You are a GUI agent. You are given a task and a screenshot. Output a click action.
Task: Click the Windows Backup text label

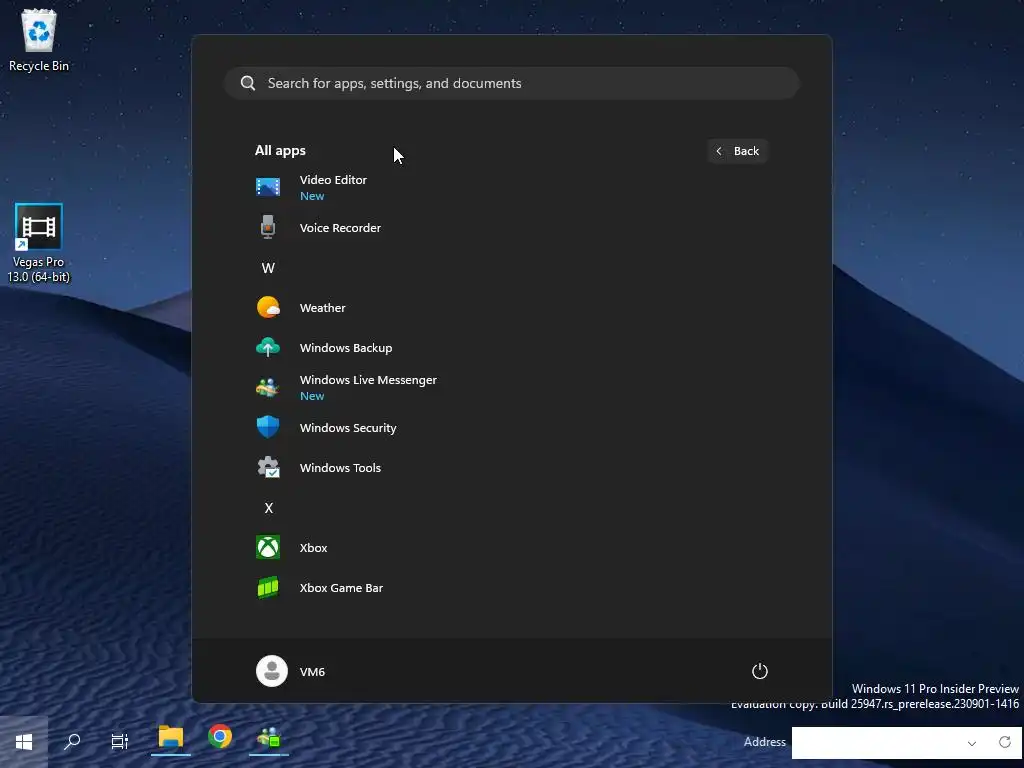click(x=346, y=347)
